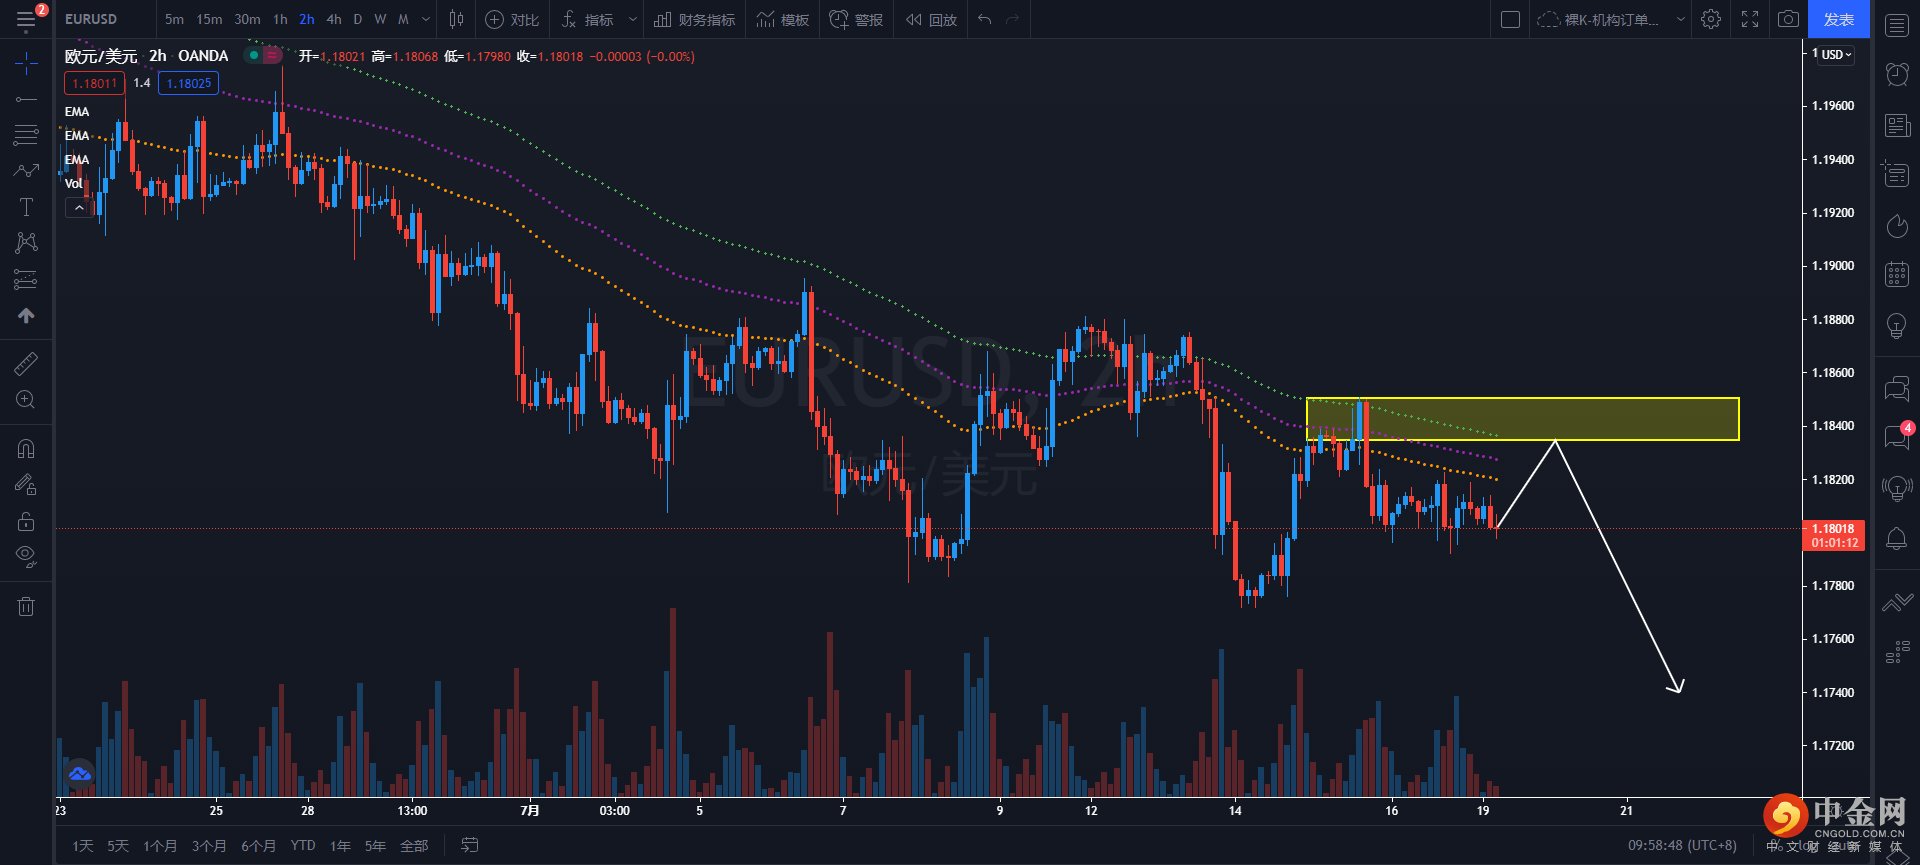
Task: Select the ruler measure tool
Action: tap(26, 363)
